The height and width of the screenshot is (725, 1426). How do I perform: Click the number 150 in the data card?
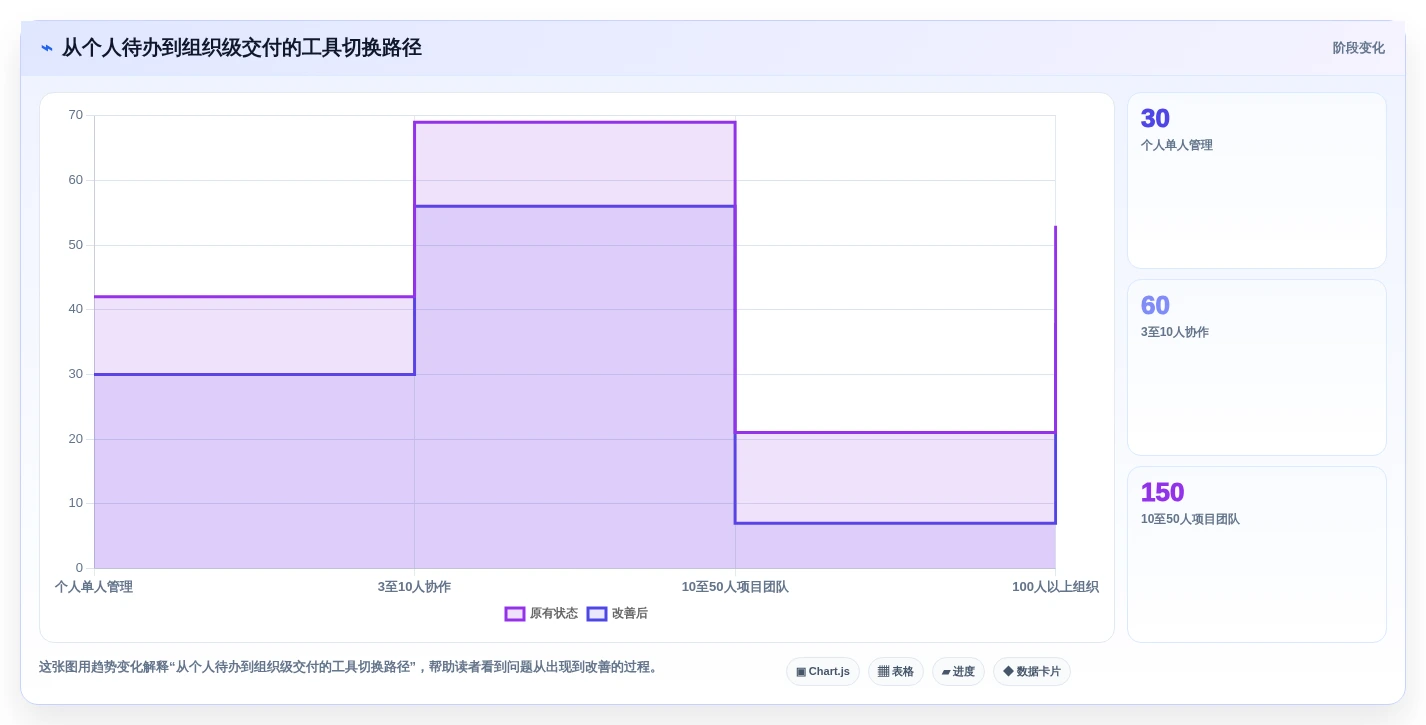point(1162,492)
